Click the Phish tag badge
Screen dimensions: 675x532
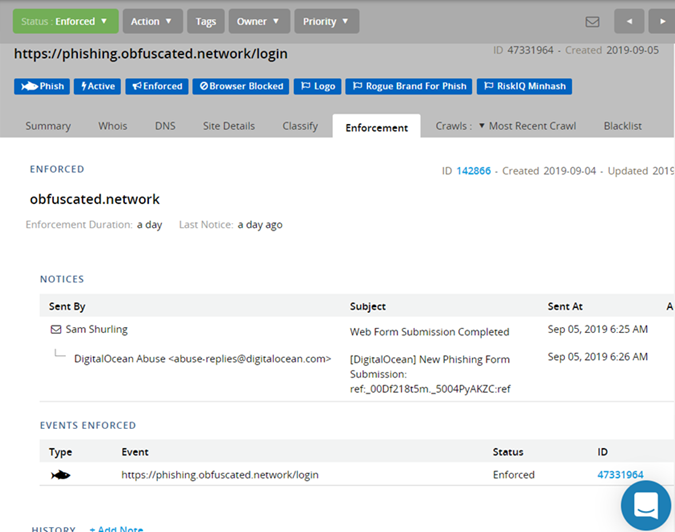[41, 86]
